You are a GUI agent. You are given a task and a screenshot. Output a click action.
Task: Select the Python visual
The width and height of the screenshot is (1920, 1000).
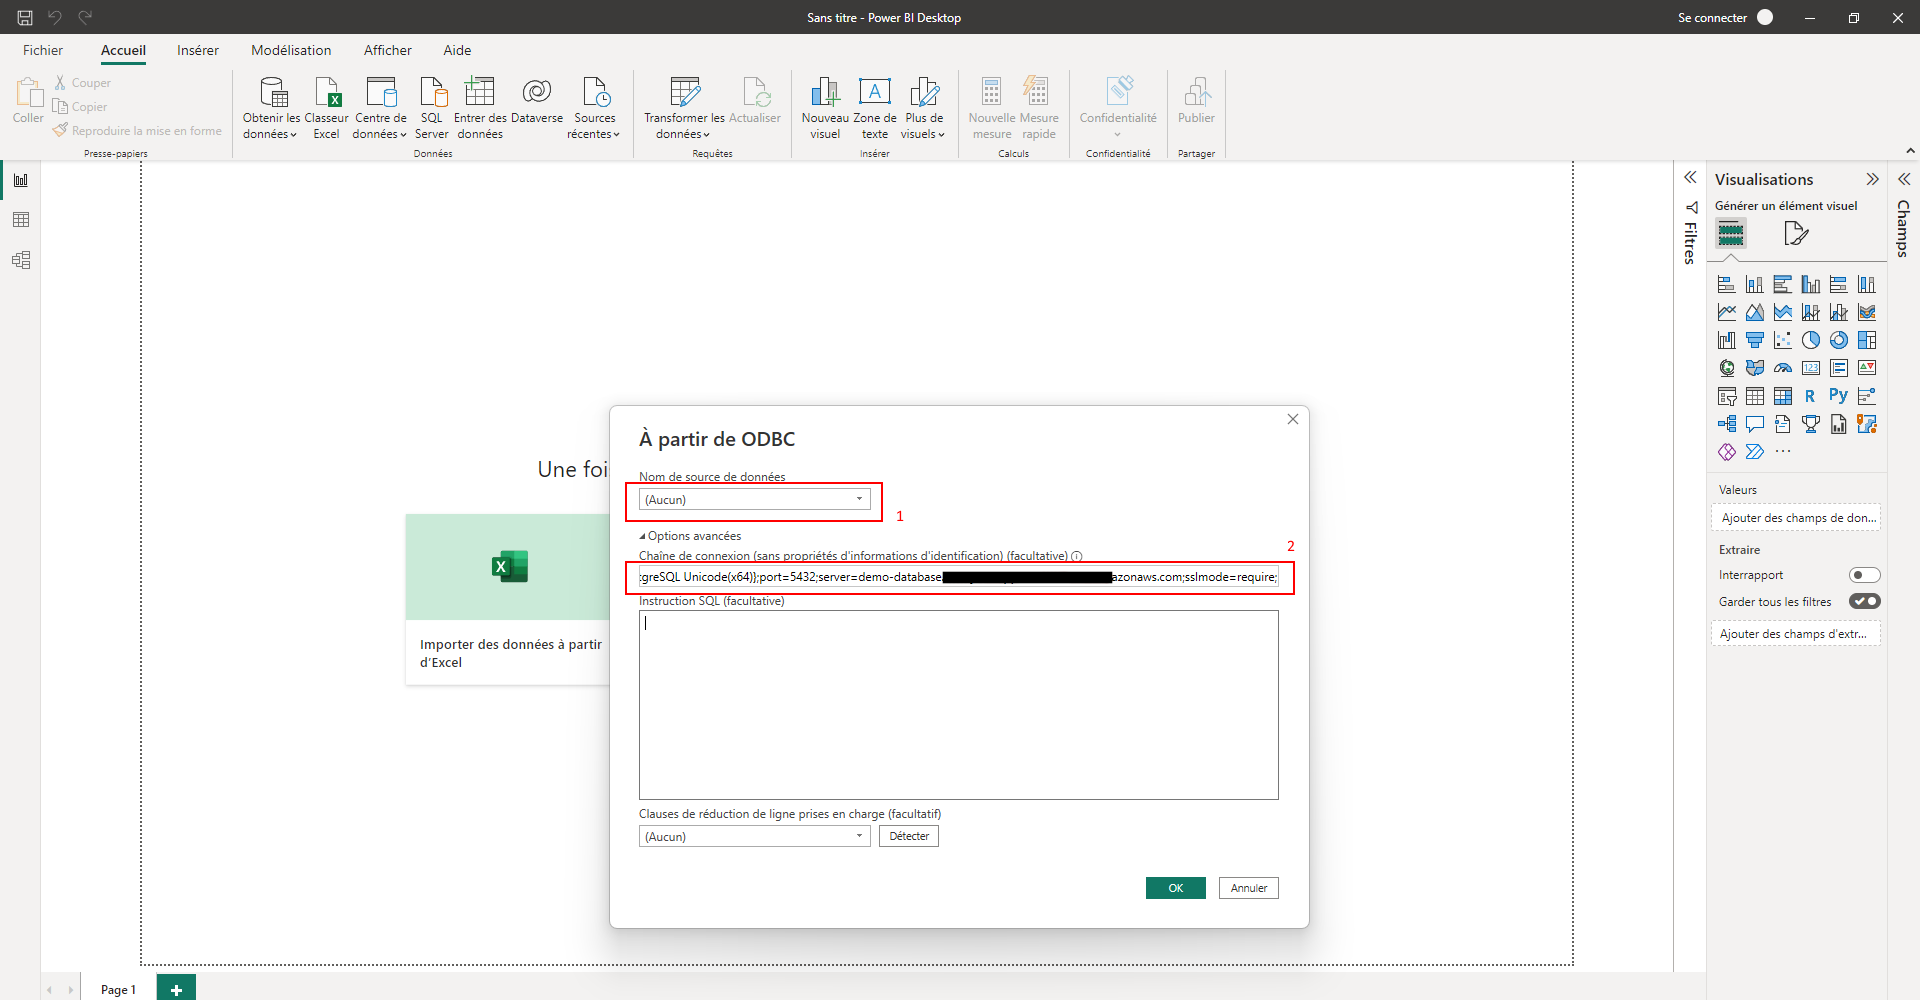tap(1839, 395)
